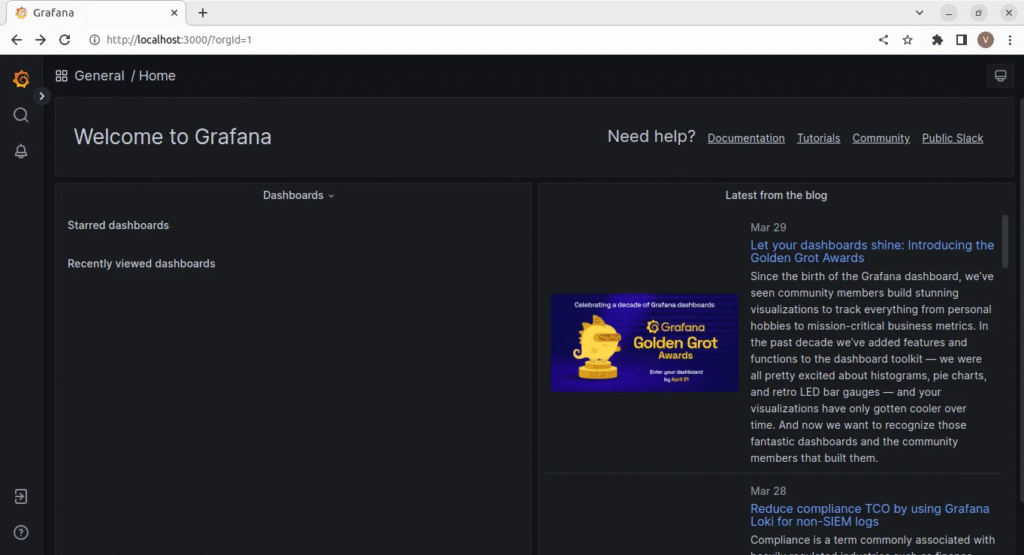This screenshot has height=555, width=1024.
Task: Click the Starred dashboards heading
Action: (x=118, y=225)
